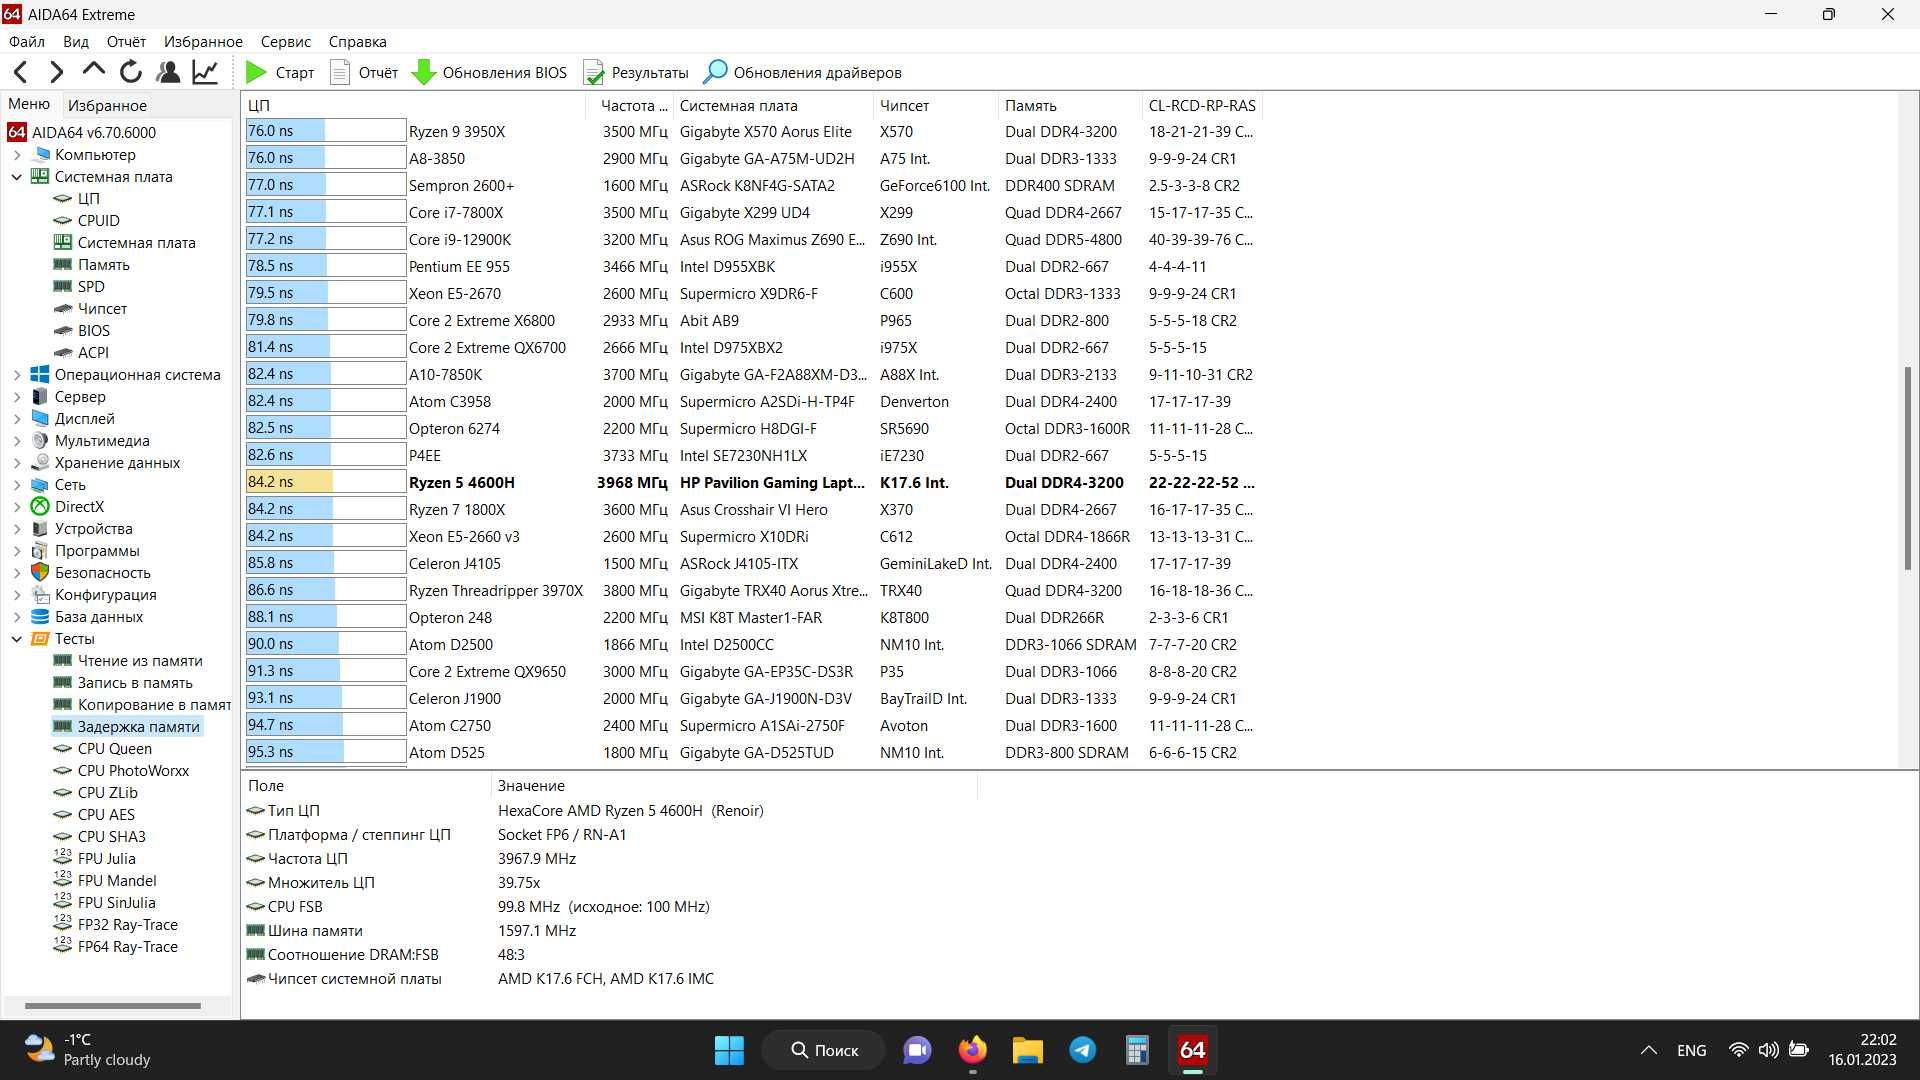The width and height of the screenshot is (1920, 1080).
Task: Show hidden tray icons chevron
Action: [1649, 1050]
